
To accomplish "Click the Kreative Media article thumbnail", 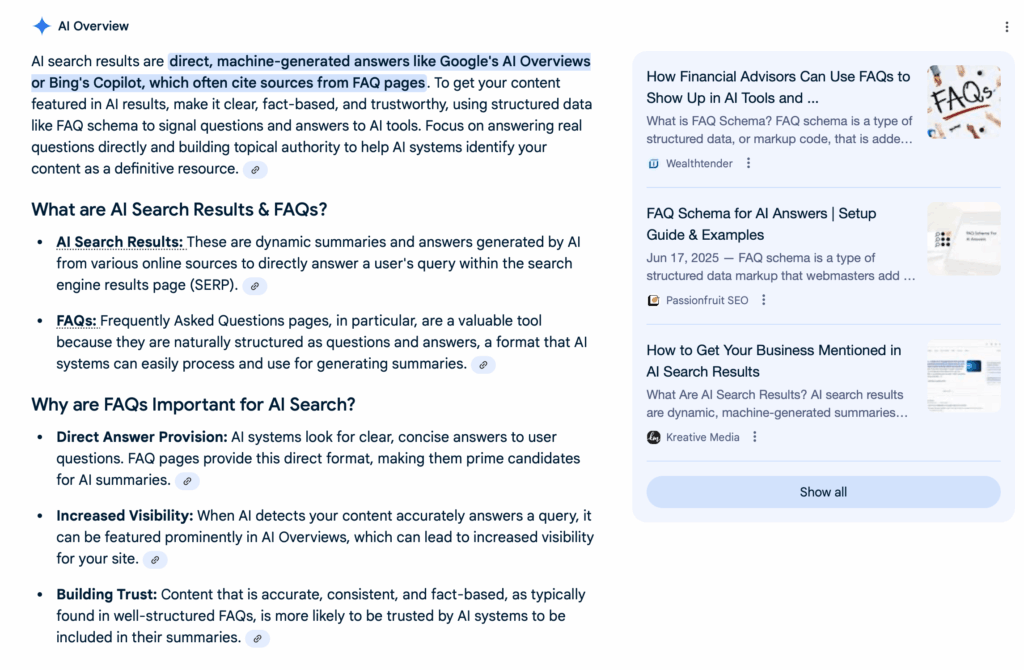I will (x=963, y=376).
